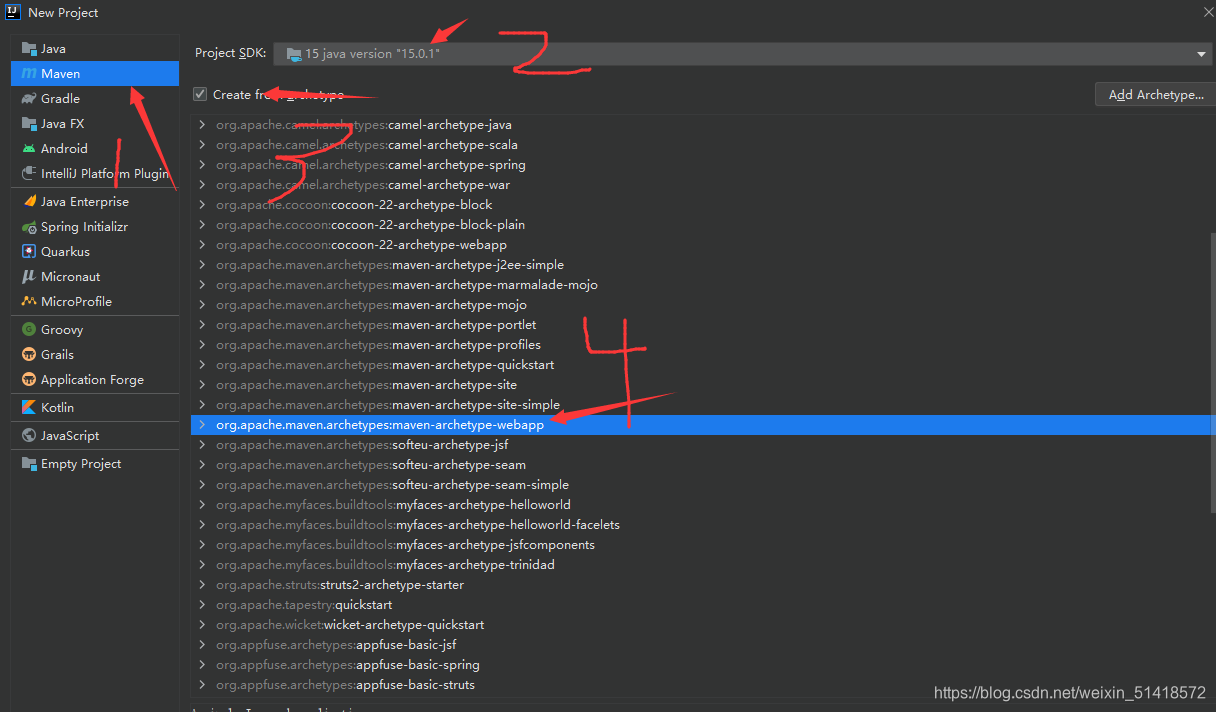
Task: Expand cocoon-22-archetype-block node
Action: pos(202,205)
